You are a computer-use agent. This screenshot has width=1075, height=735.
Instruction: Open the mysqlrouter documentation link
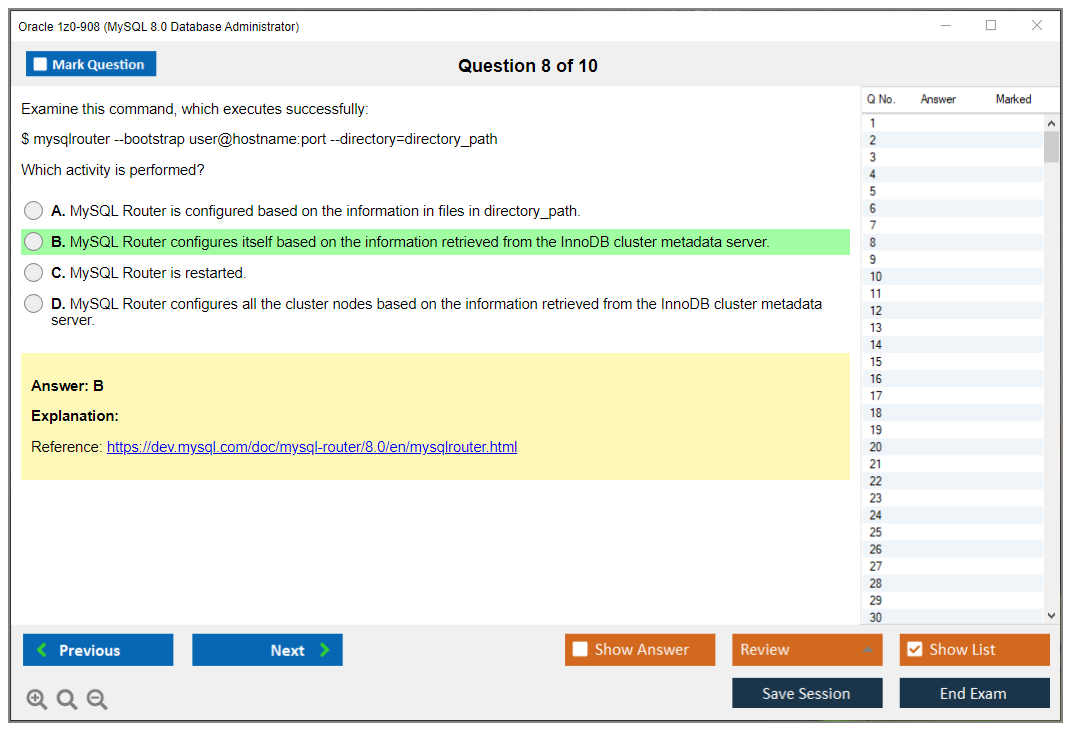311,447
